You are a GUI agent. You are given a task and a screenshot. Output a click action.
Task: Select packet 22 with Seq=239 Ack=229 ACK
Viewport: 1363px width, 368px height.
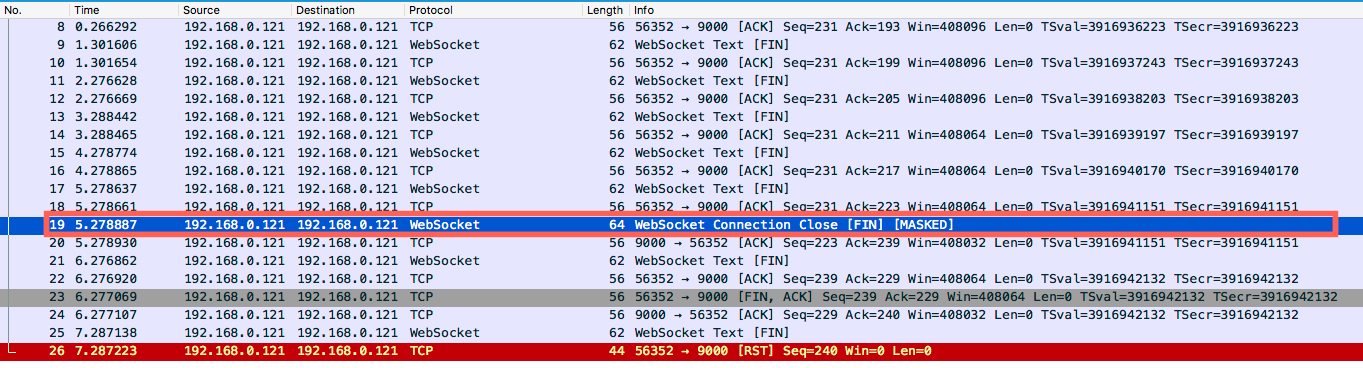pyautogui.click(x=681, y=278)
